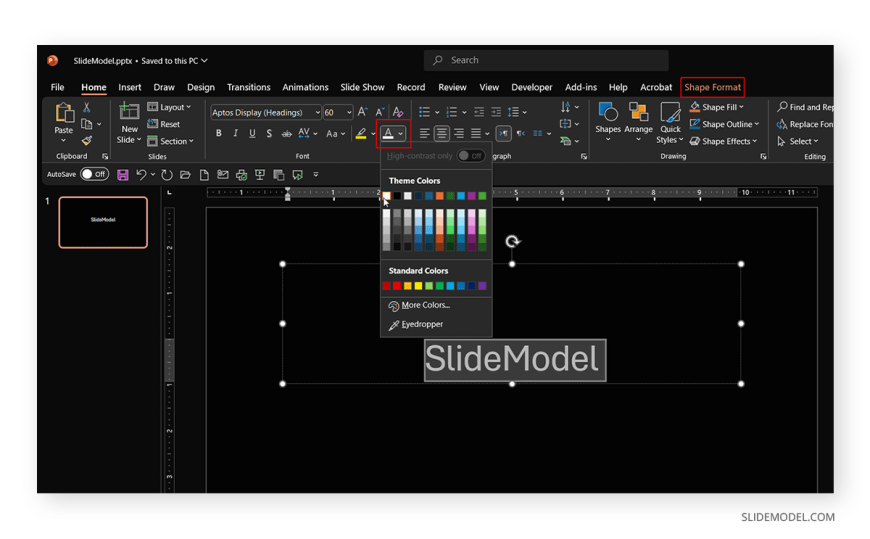Switch to the Transitions tab
The image size is (870, 539).
tap(249, 87)
